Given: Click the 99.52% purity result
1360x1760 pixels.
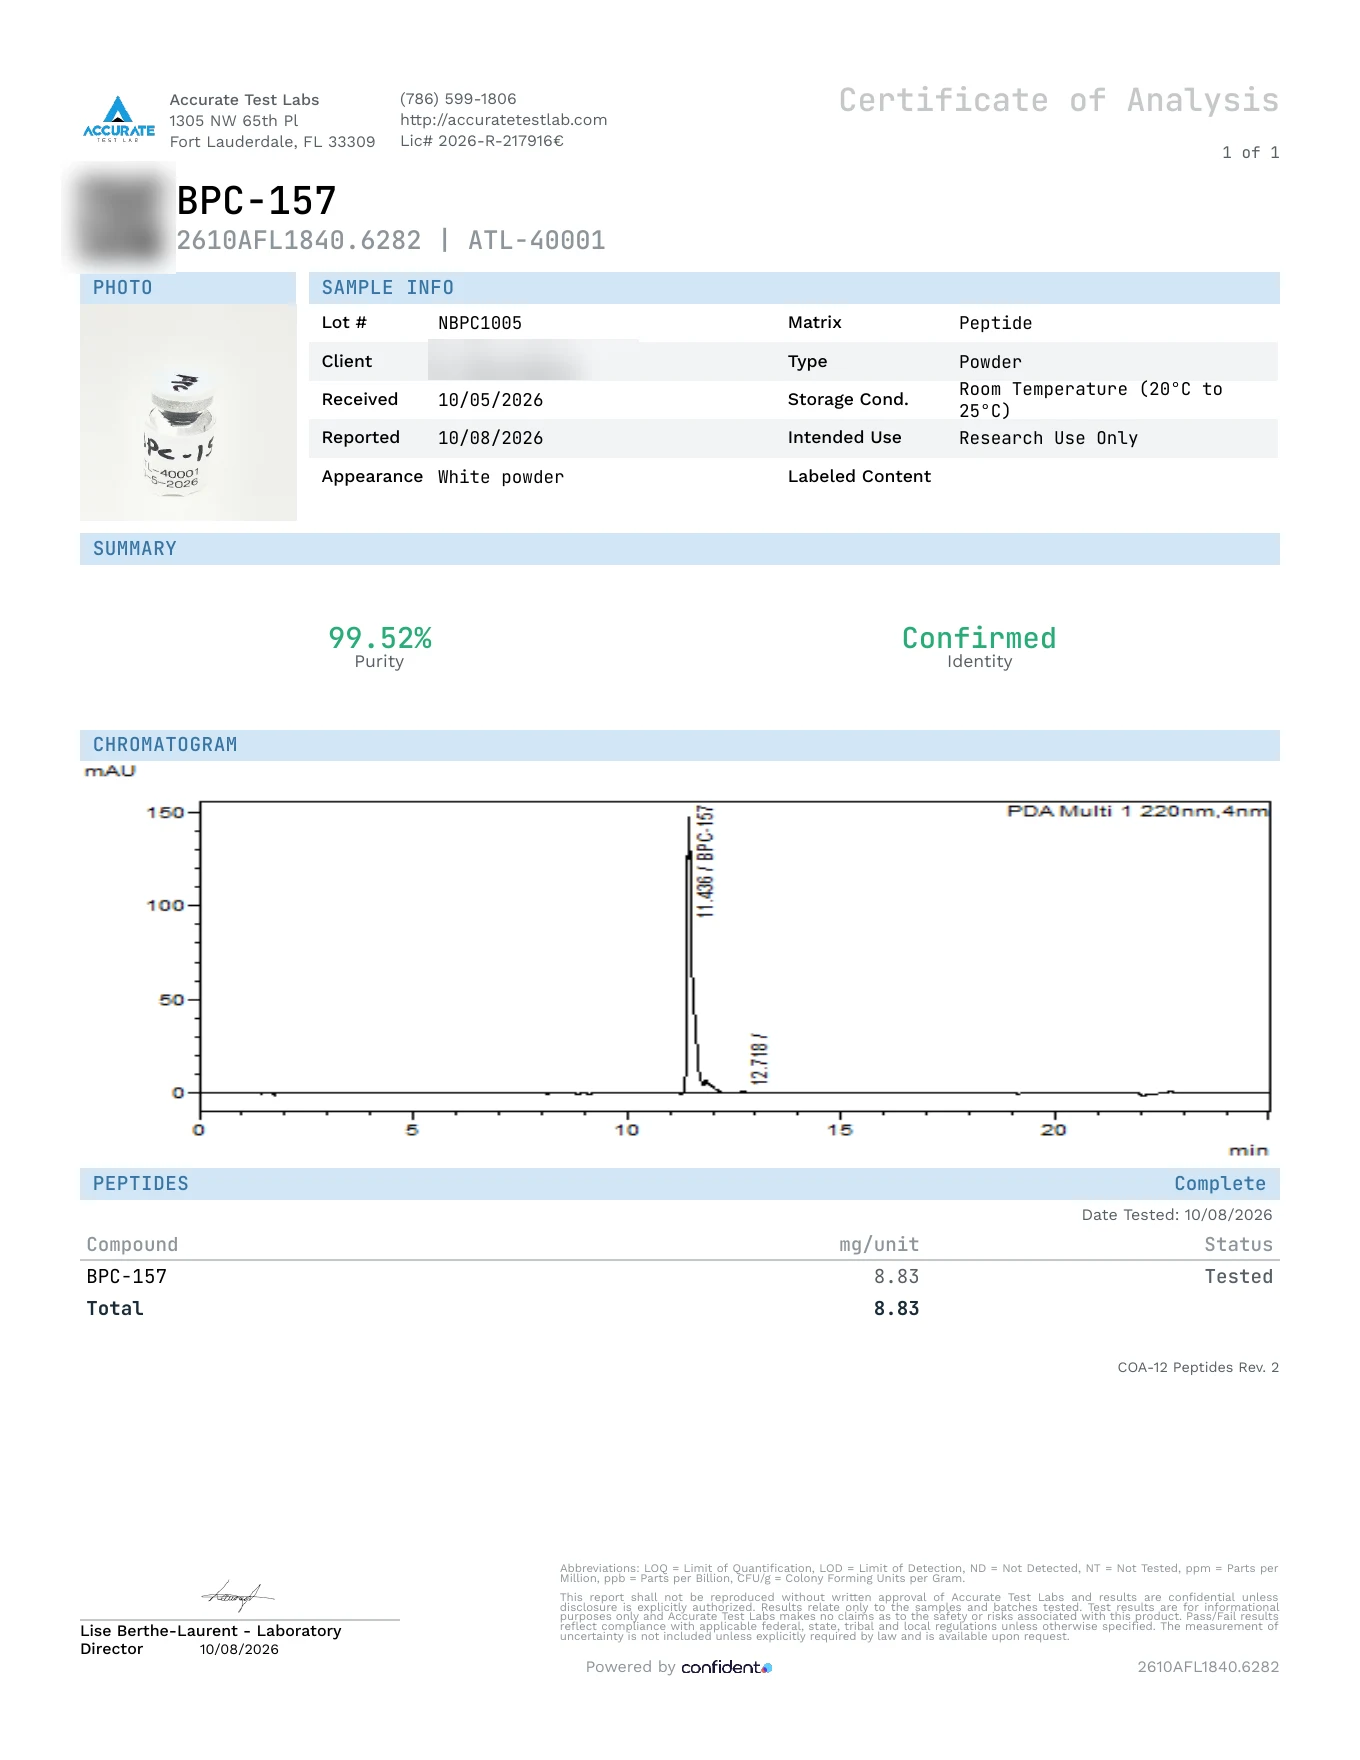Looking at the screenshot, I should [x=380, y=638].
